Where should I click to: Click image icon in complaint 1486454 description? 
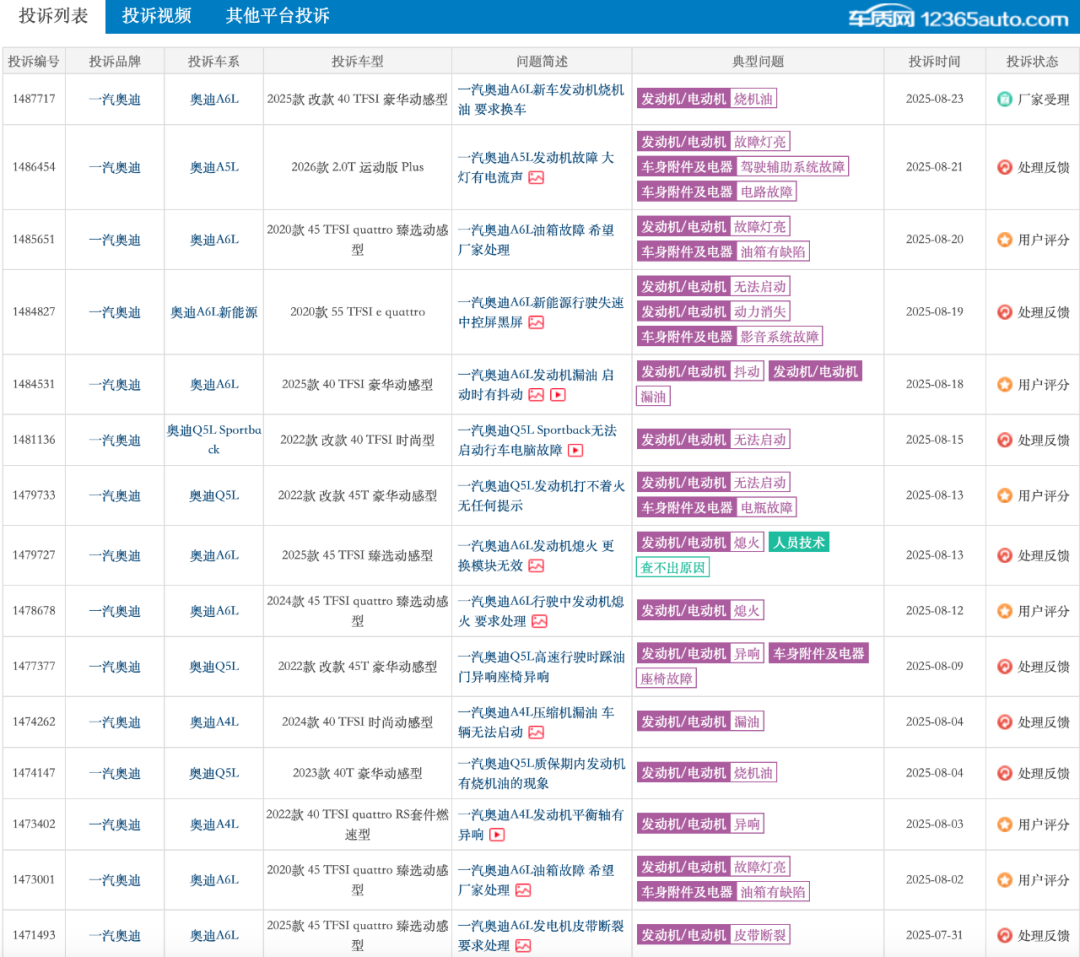(536, 178)
